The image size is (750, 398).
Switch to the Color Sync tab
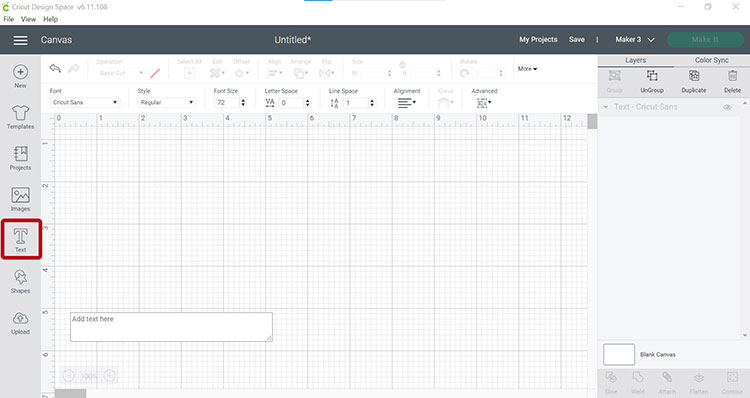[x=712, y=60]
